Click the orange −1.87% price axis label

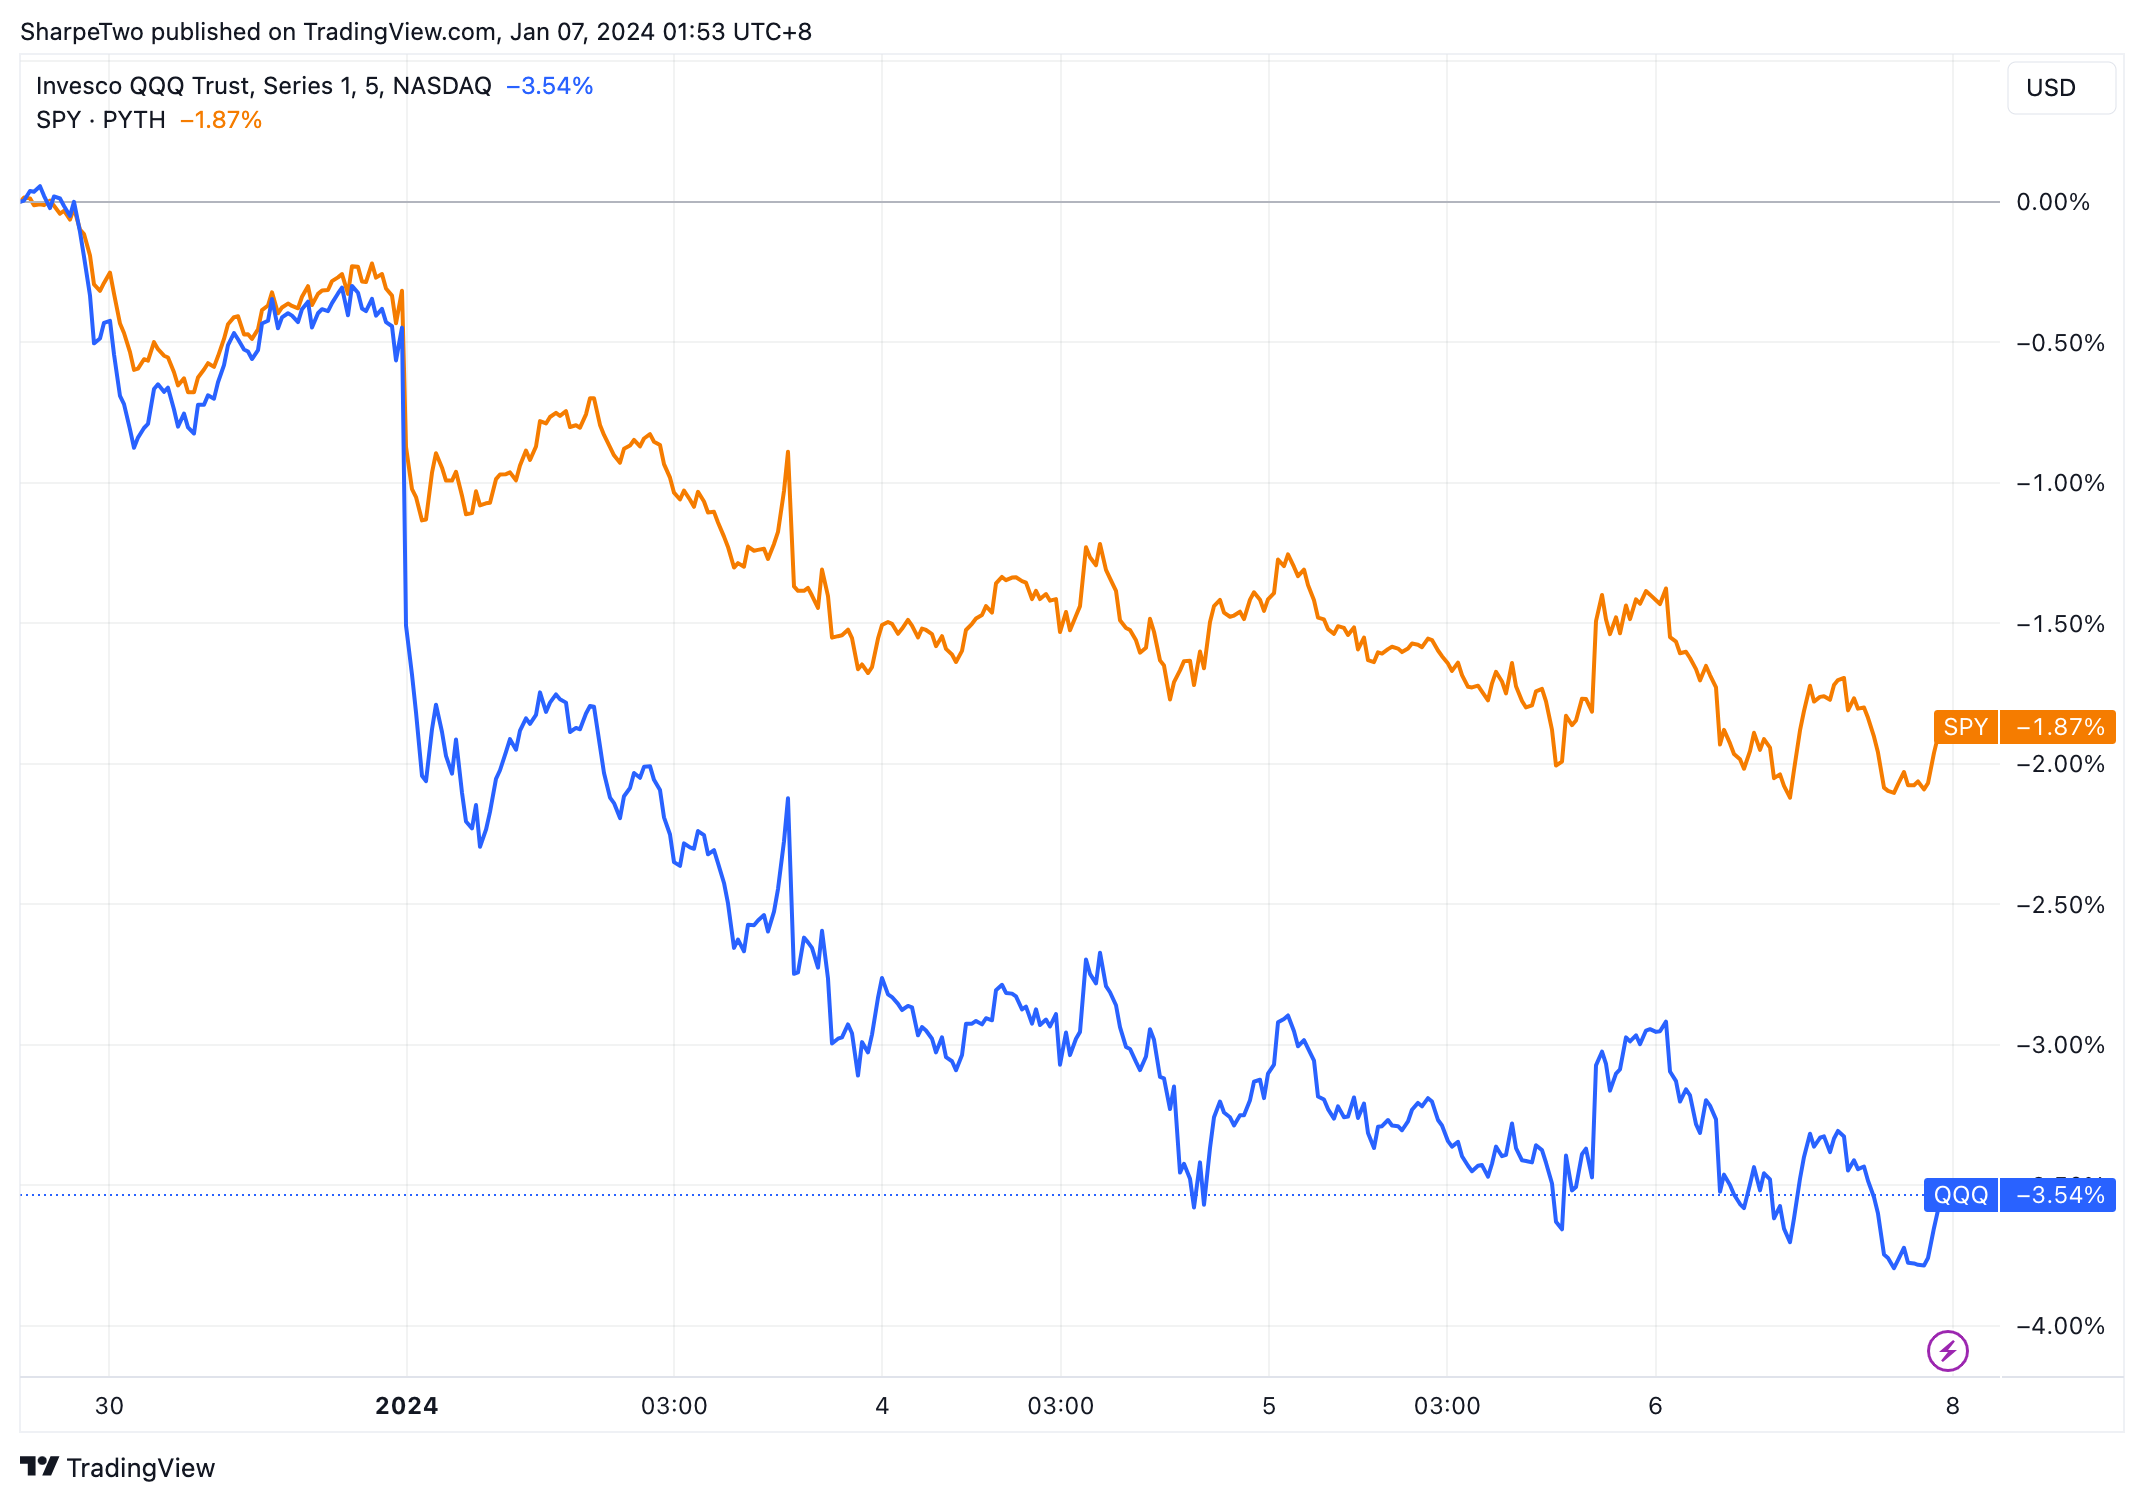pos(2059,727)
